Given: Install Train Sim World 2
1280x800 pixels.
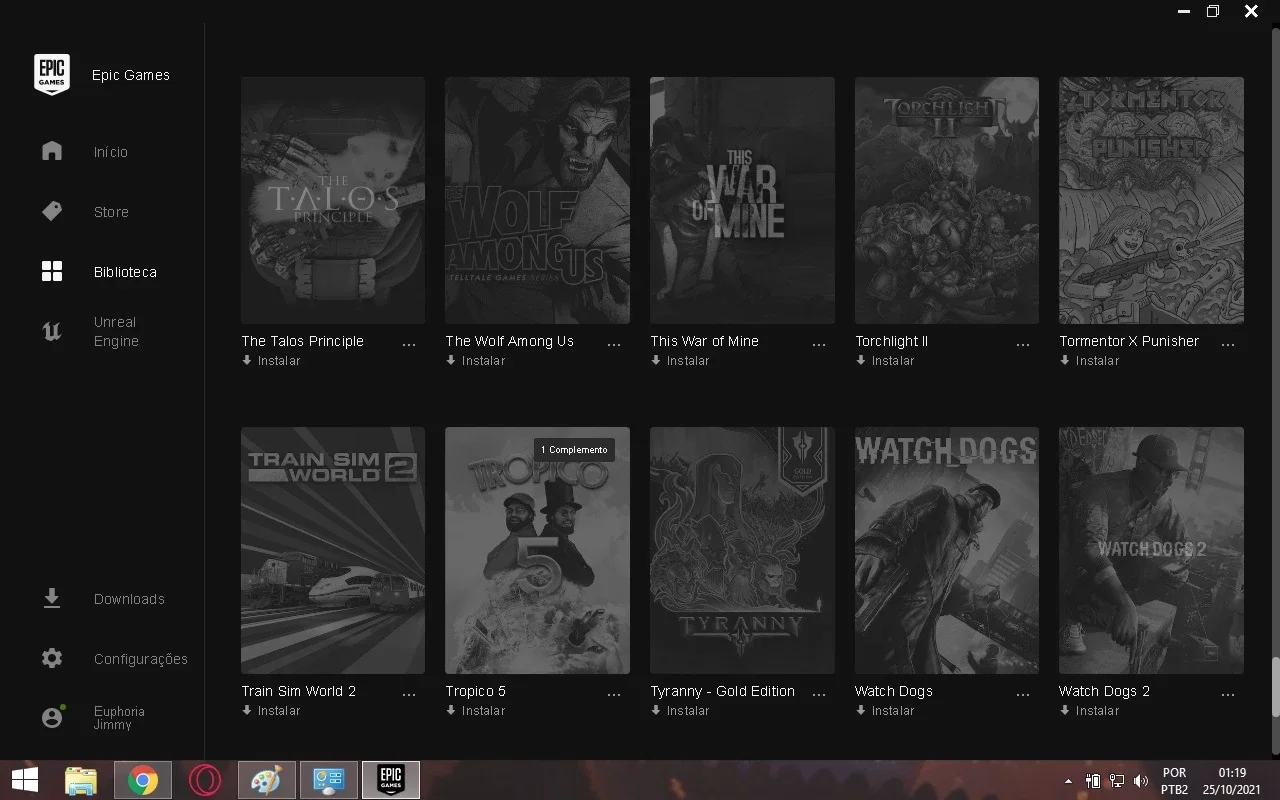Looking at the screenshot, I should tap(271, 711).
